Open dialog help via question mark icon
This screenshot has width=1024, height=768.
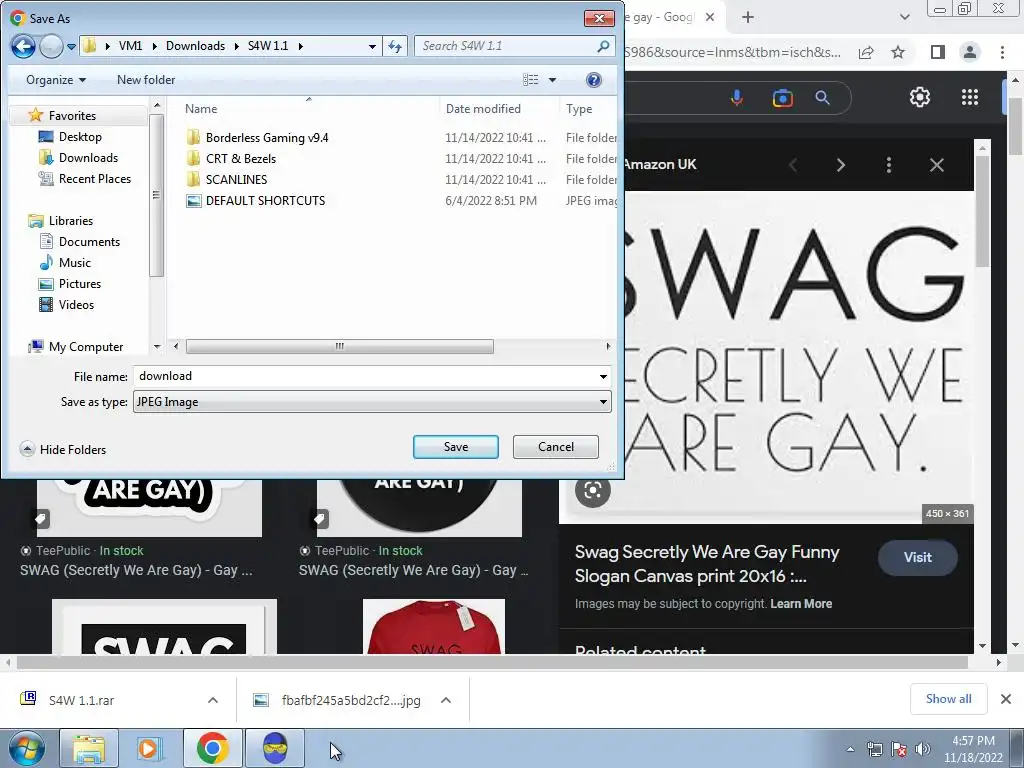594,80
